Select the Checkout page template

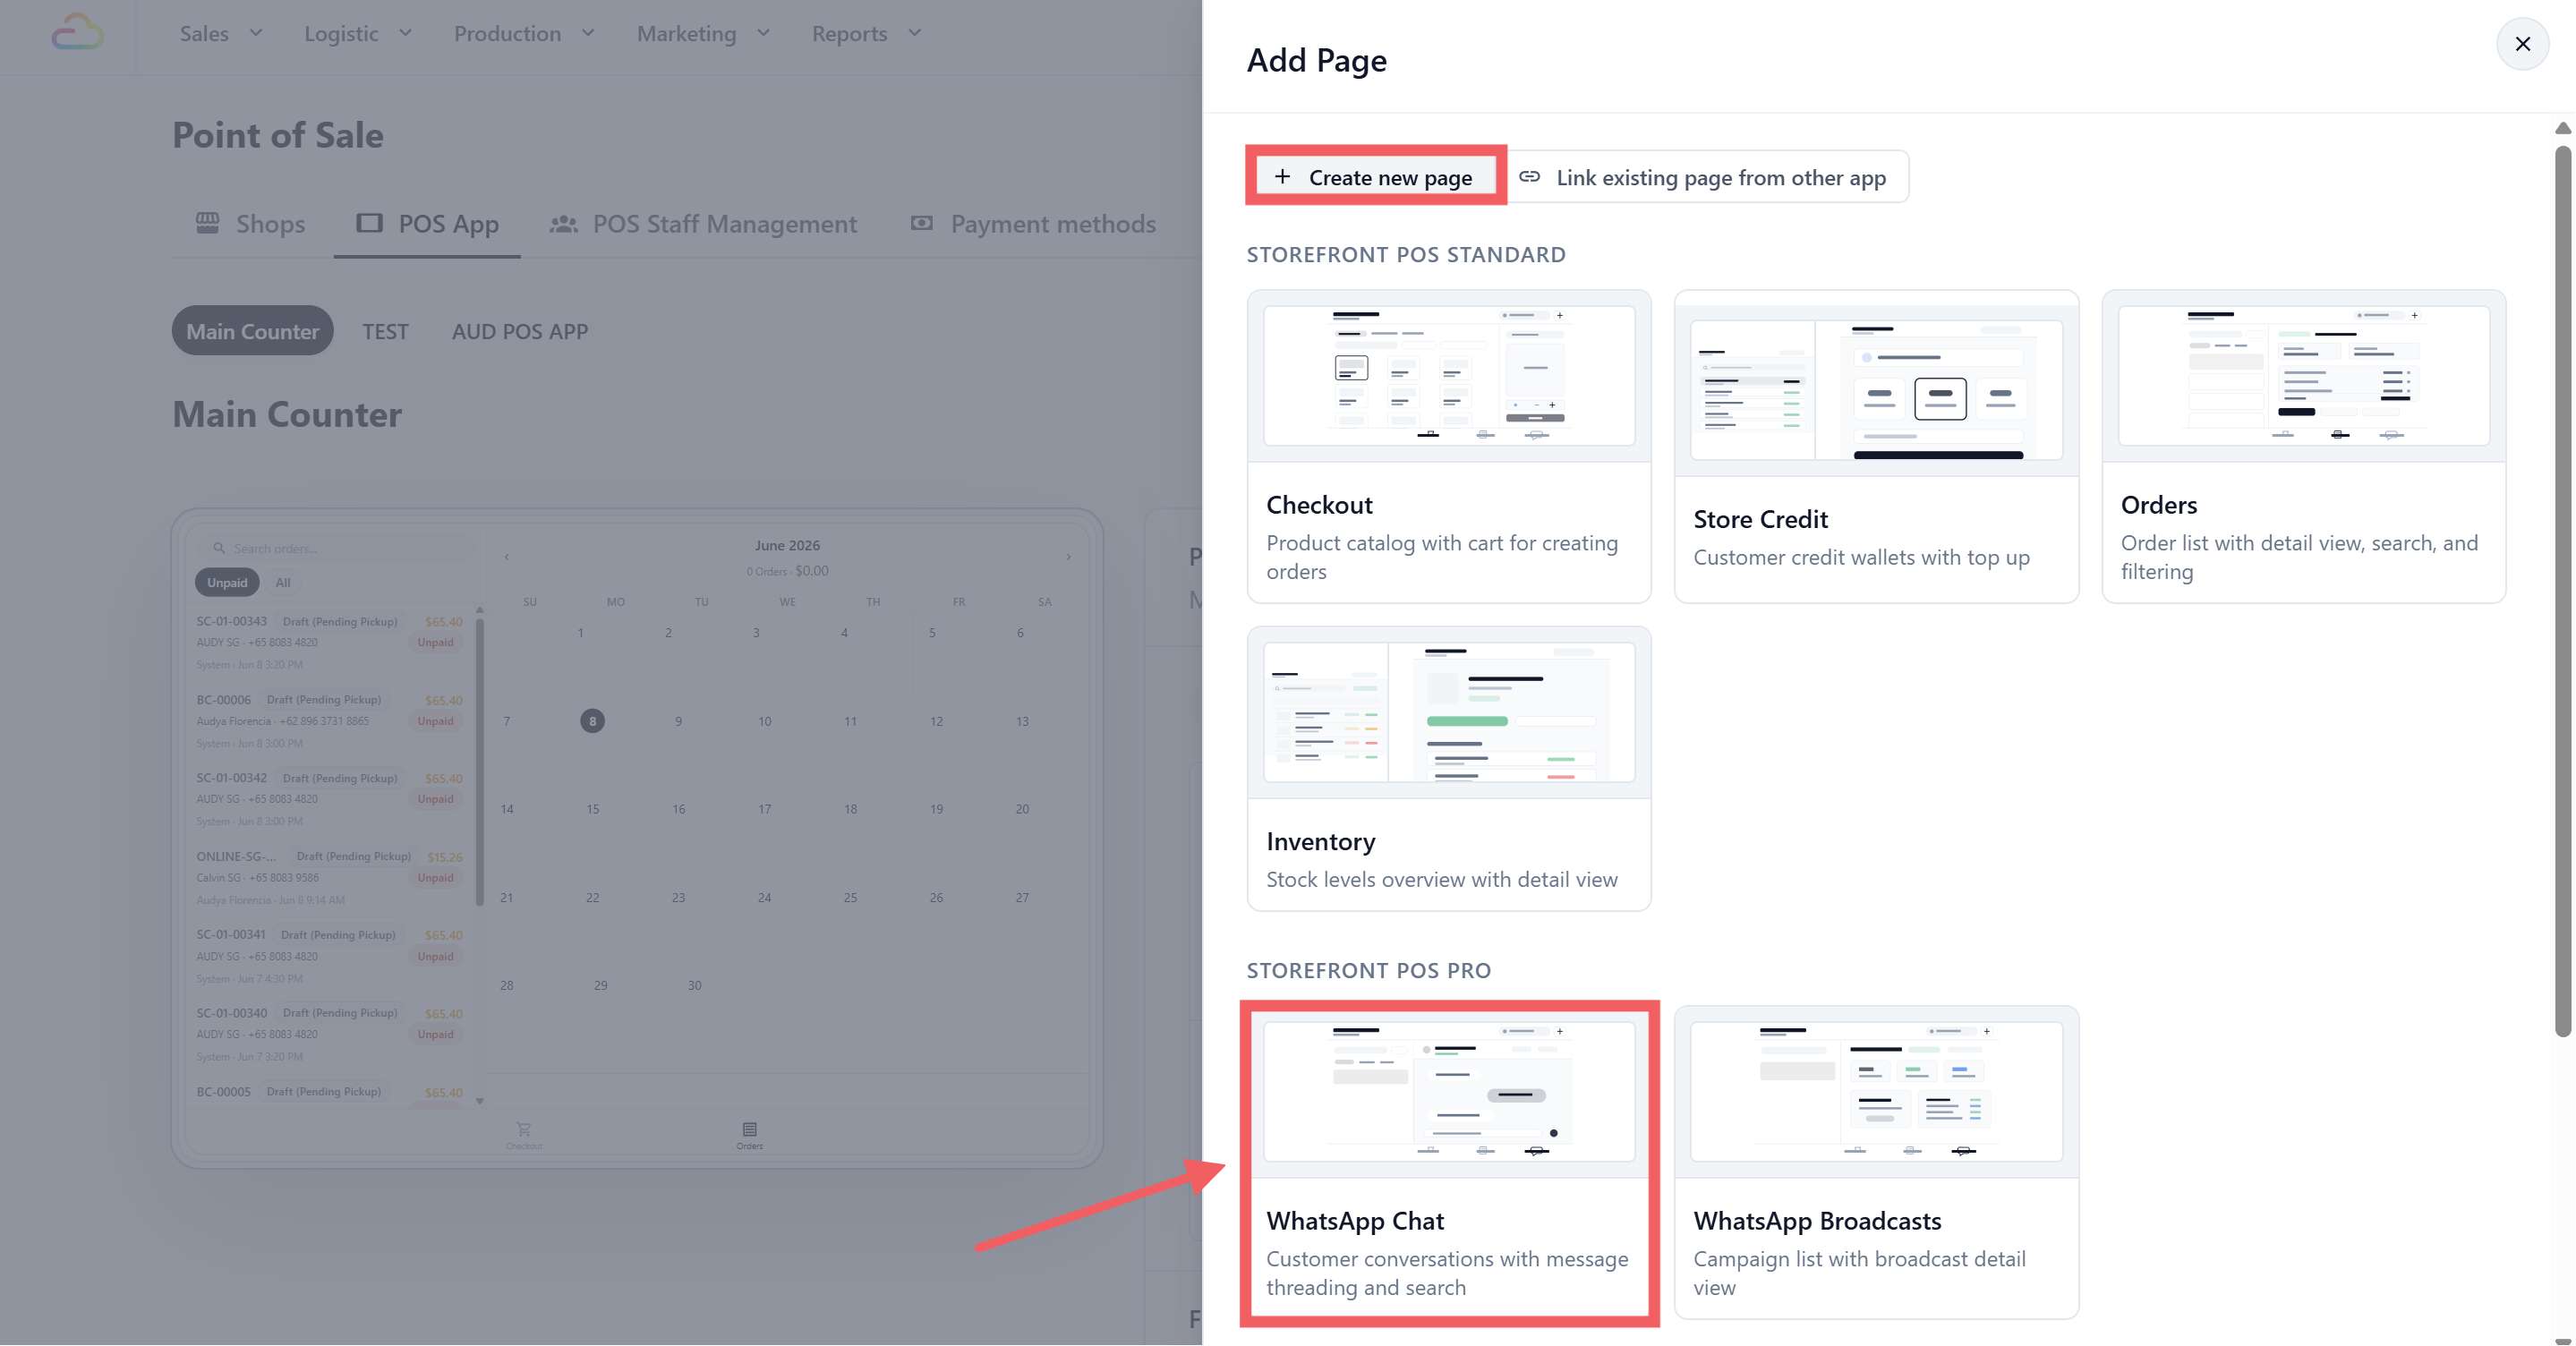tap(1448, 446)
